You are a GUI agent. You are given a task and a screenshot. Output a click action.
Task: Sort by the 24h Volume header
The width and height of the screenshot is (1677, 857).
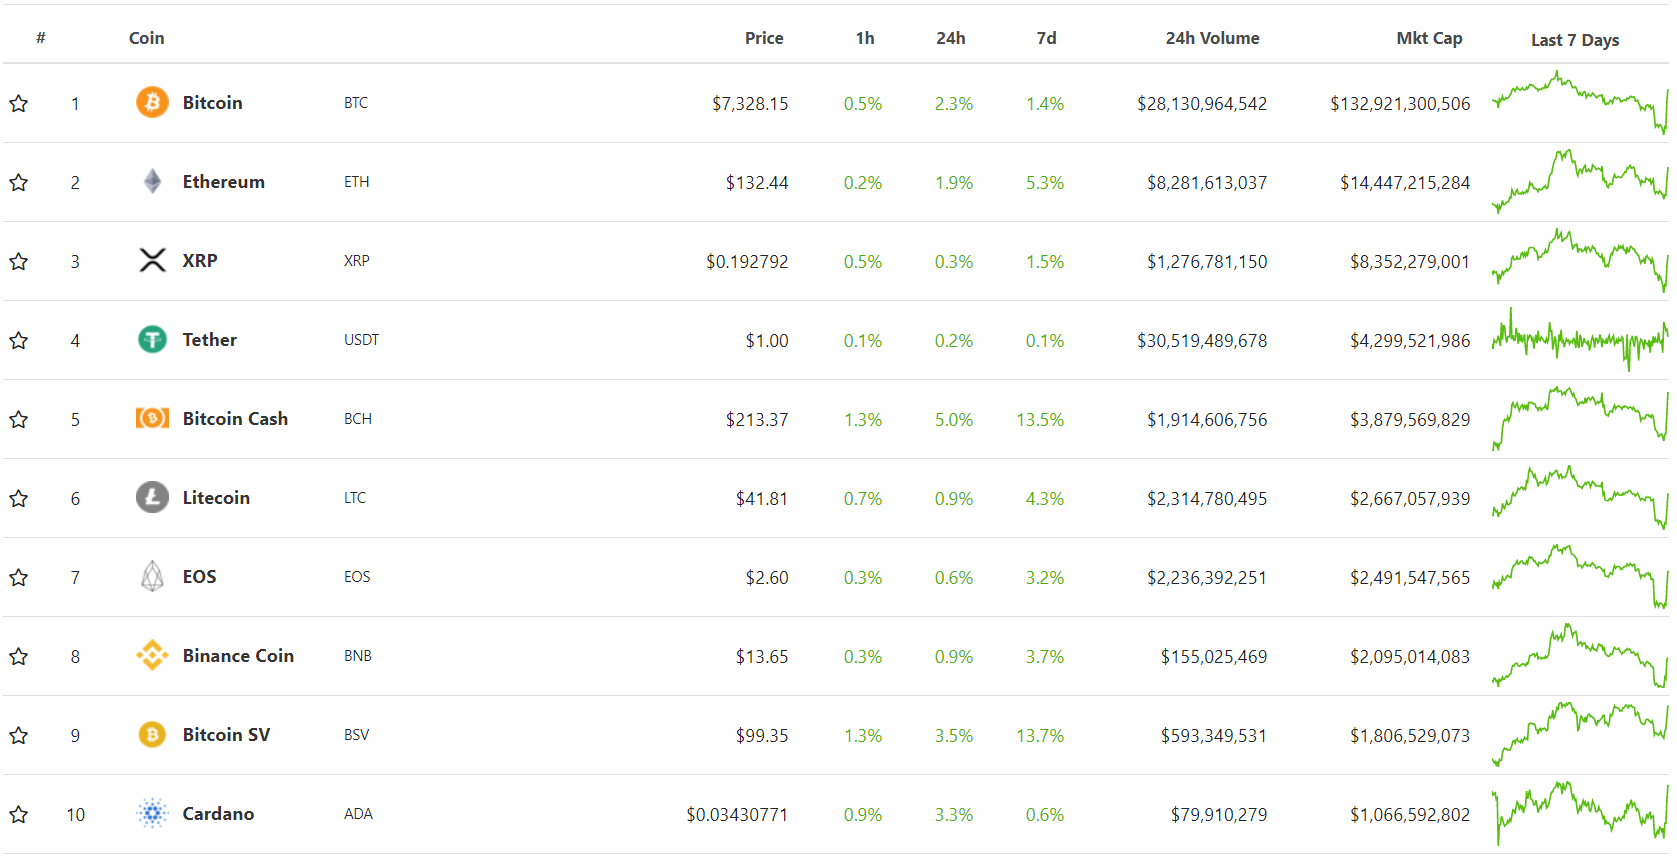(1212, 38)
